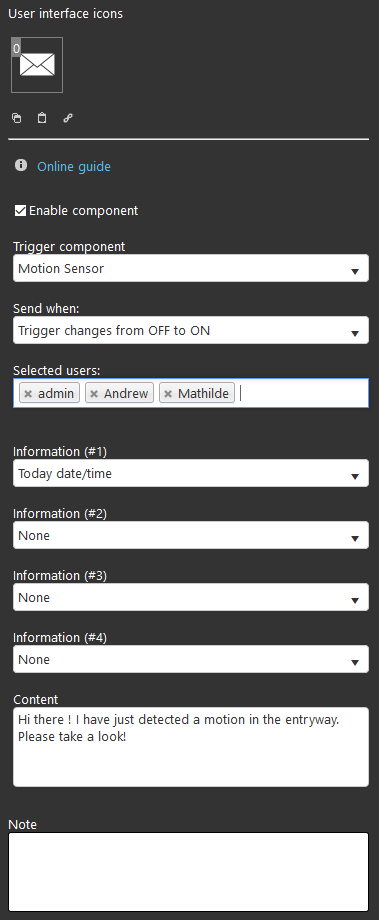The width and height of the screenshot is (379, 920).
Task: Open the Trigger component dropdown
Action: [x=191, y=268]
